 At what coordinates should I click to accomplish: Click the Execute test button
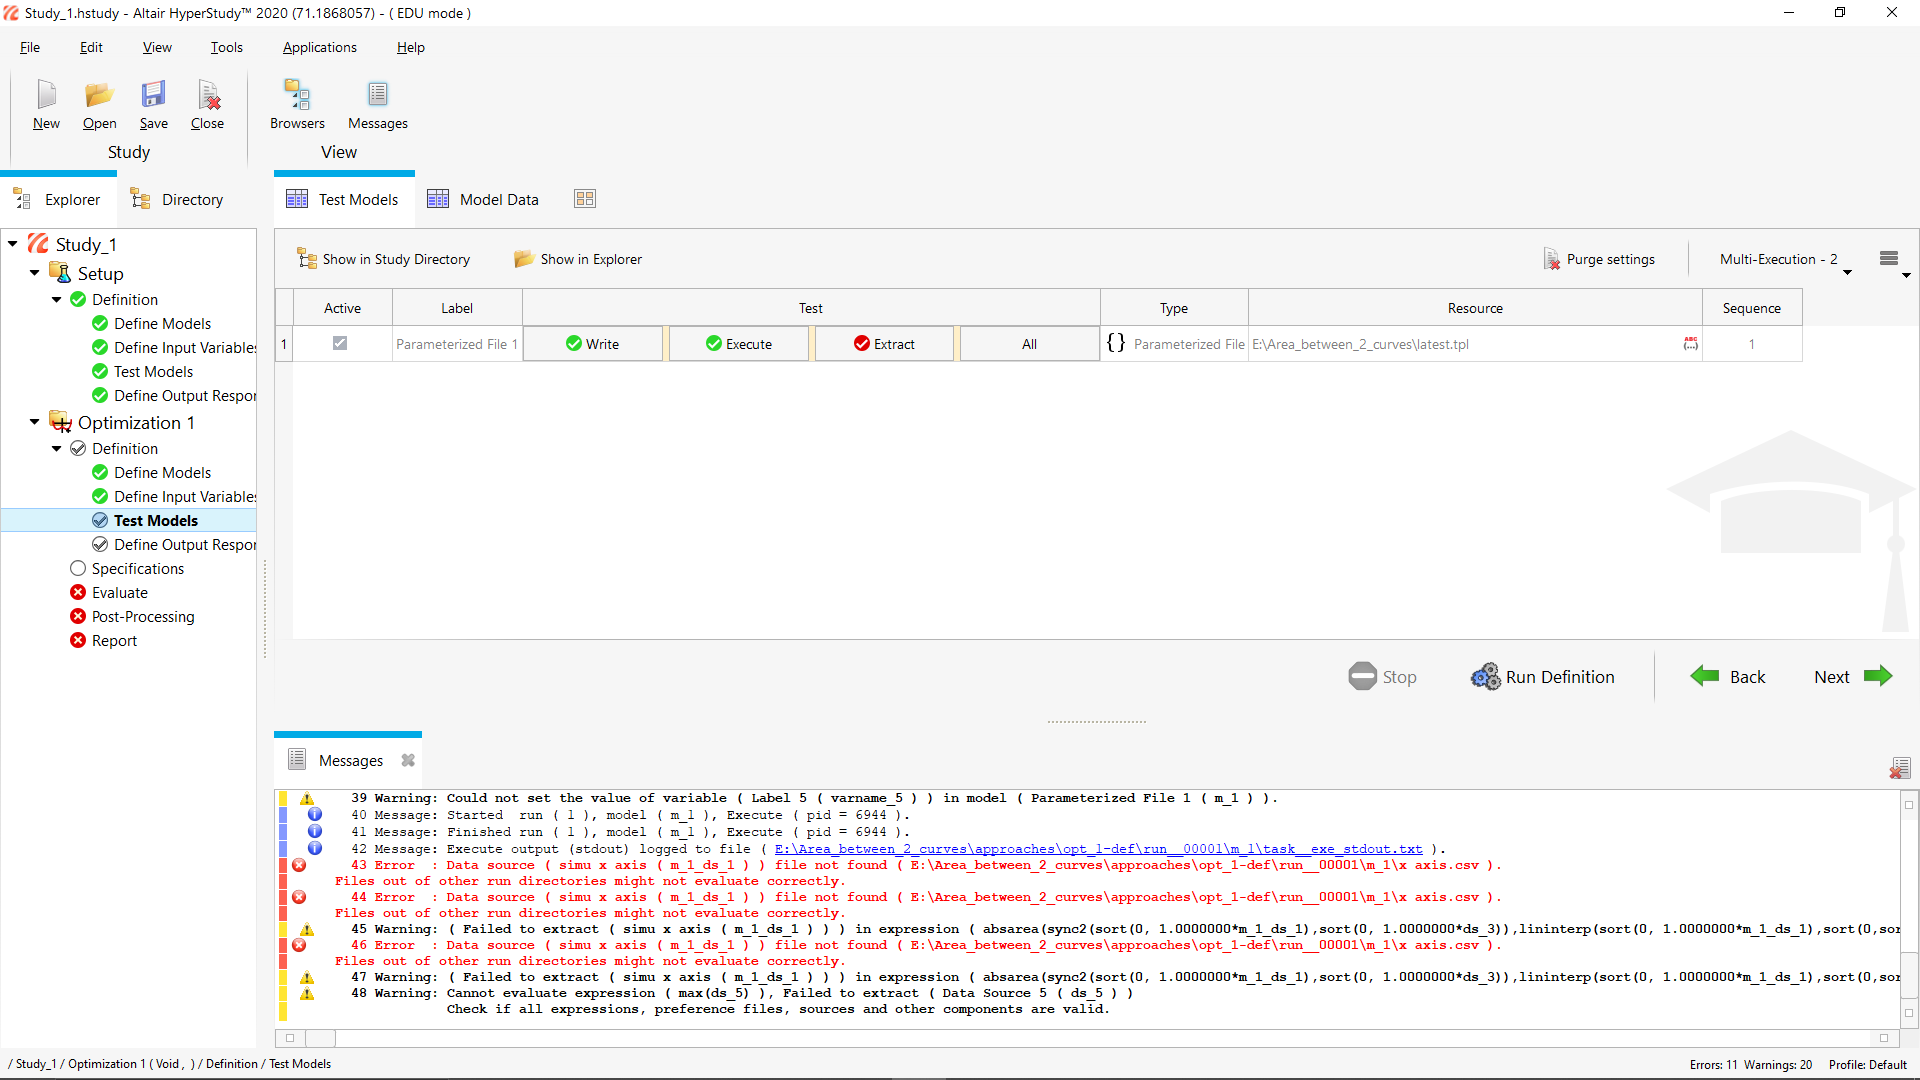[739, 343]
